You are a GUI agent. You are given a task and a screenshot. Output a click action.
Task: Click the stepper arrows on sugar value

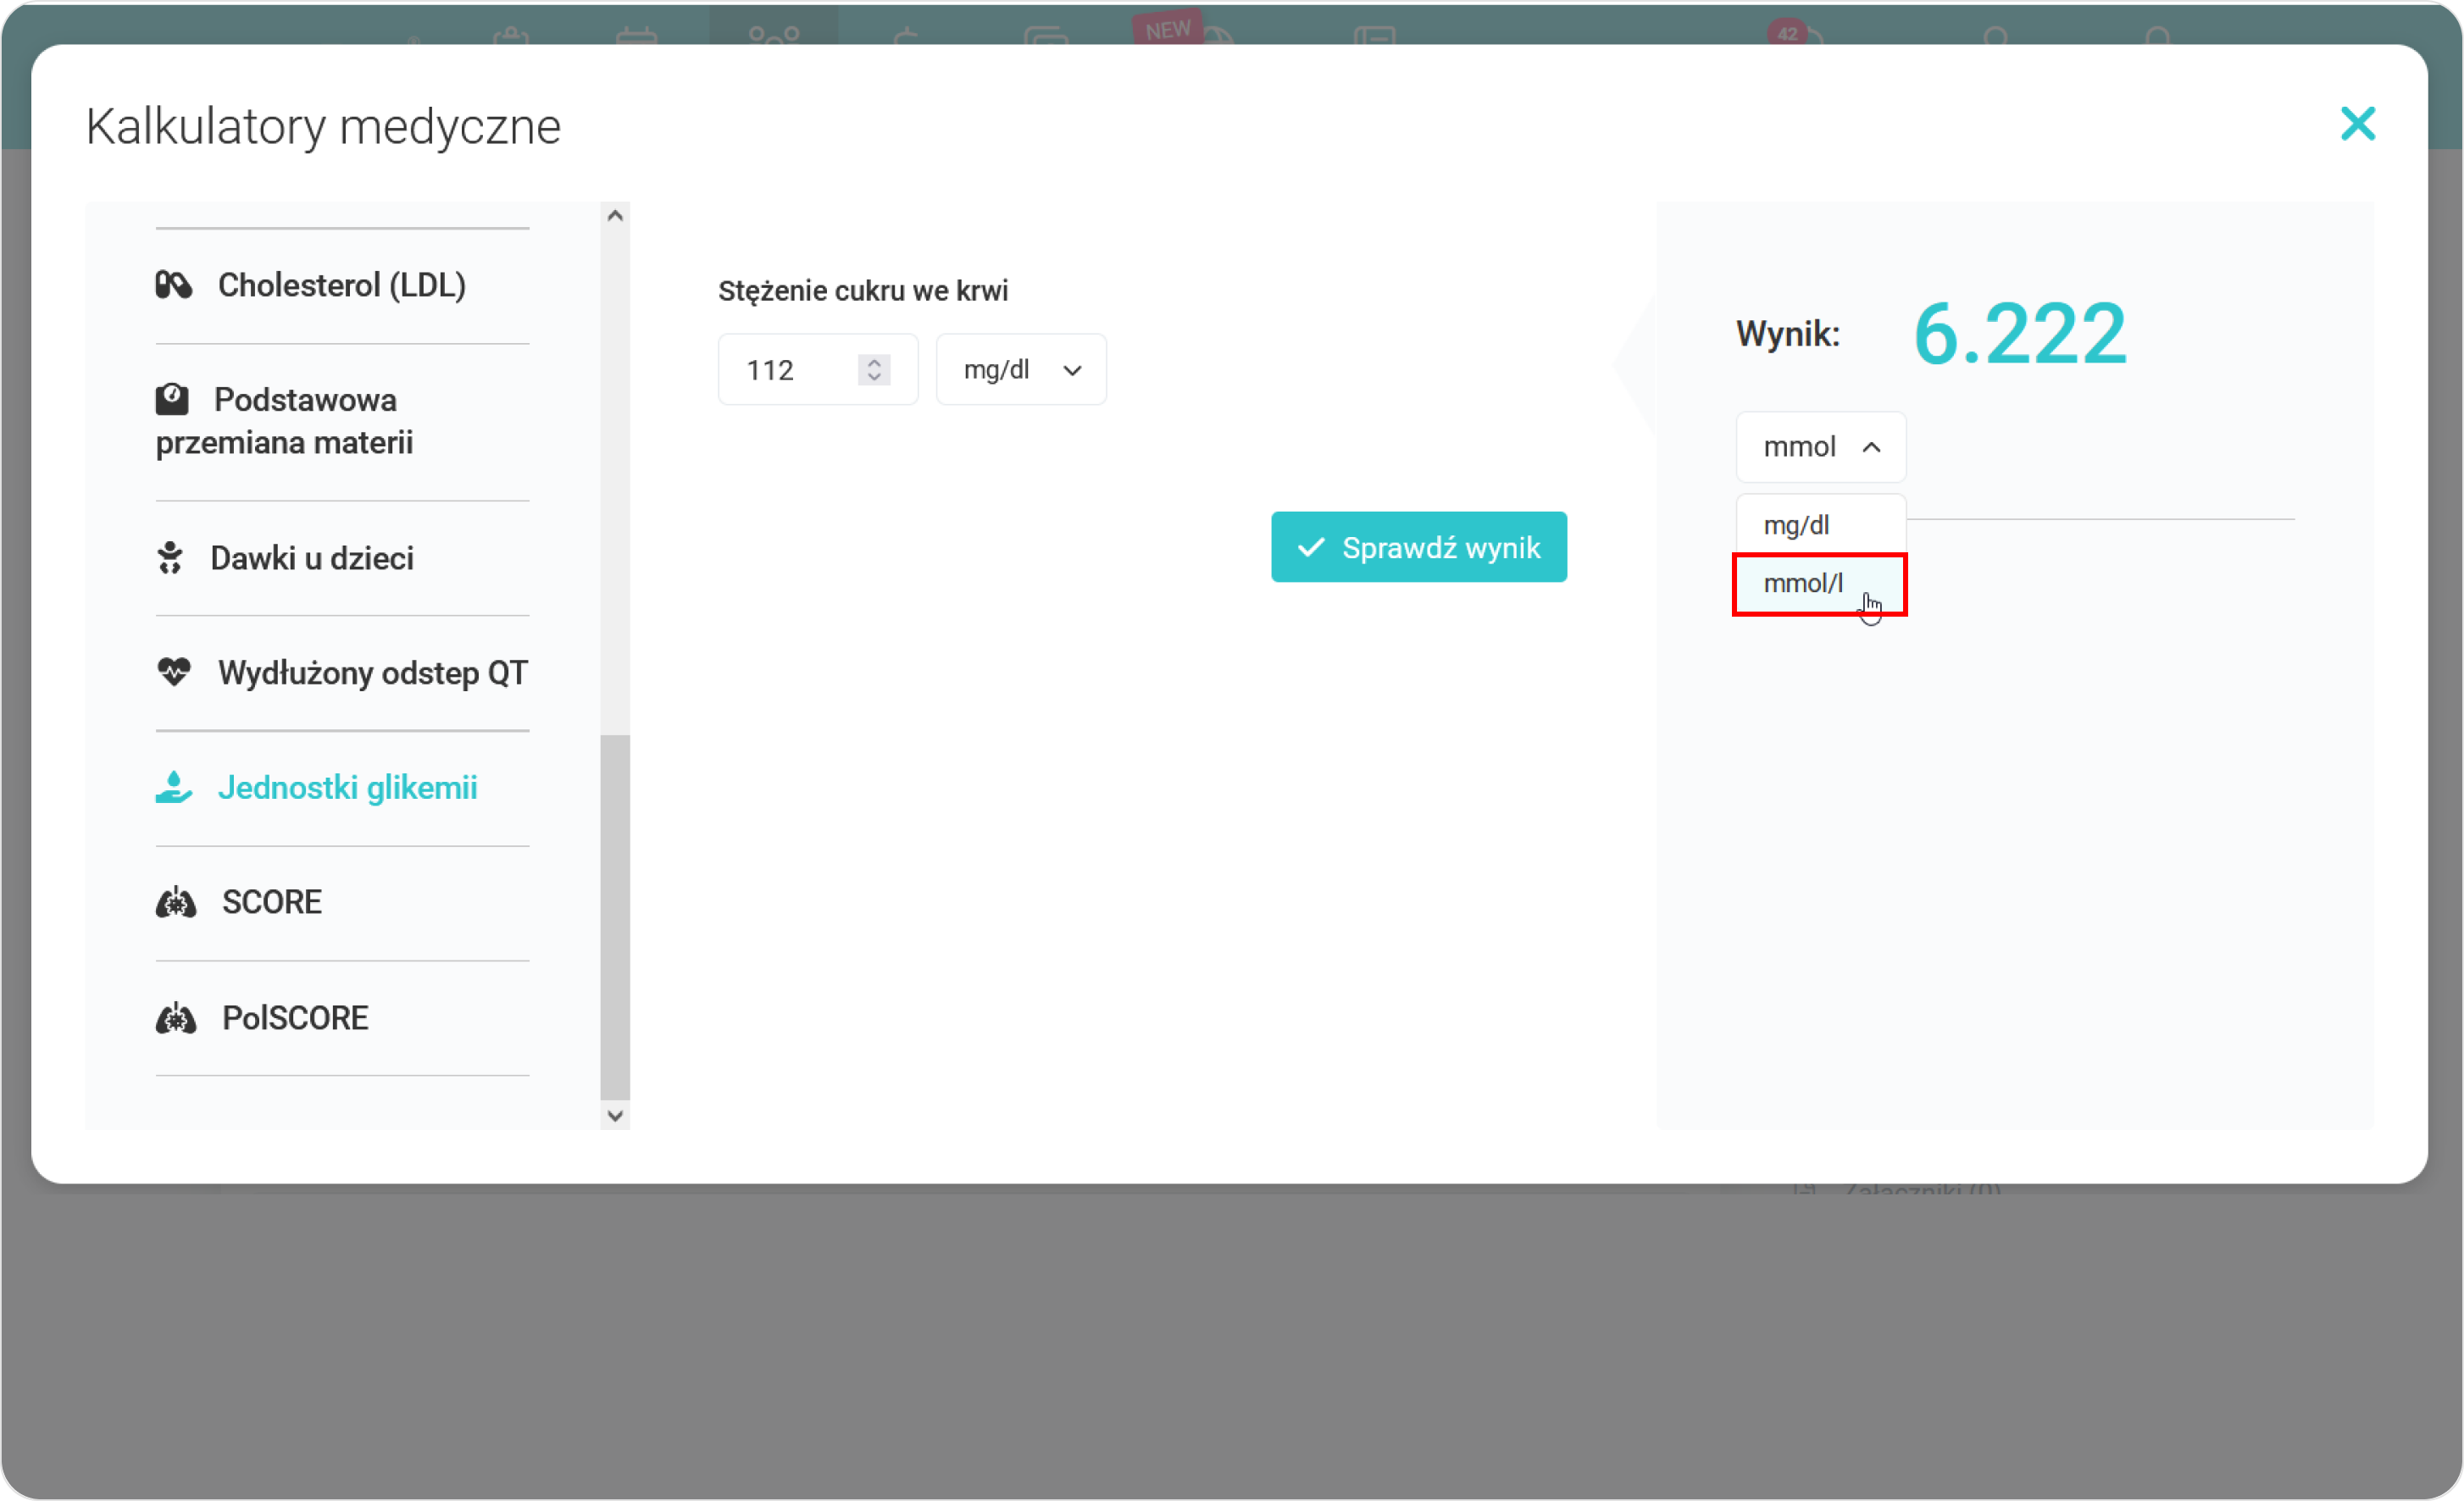[x=874, y=370]
